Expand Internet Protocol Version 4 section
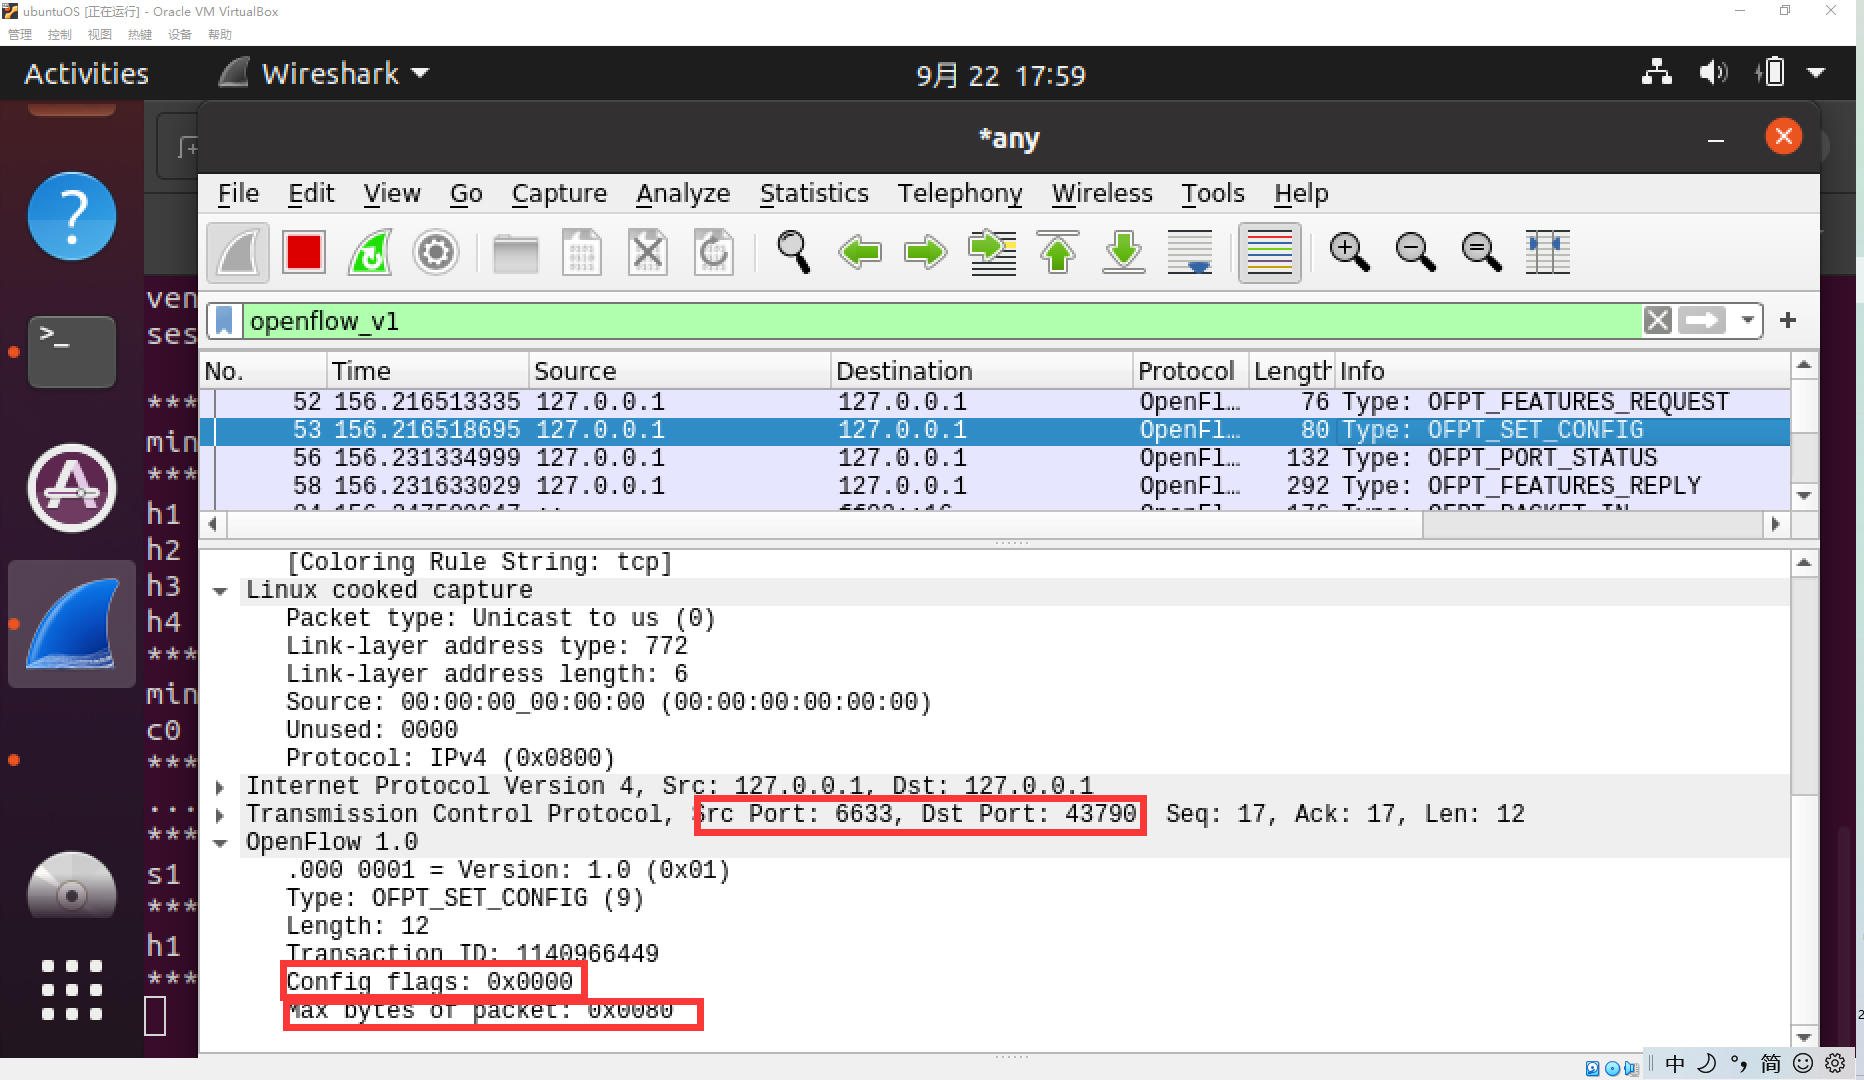This screenshot has height=1080, width=1864. (220, 787)
